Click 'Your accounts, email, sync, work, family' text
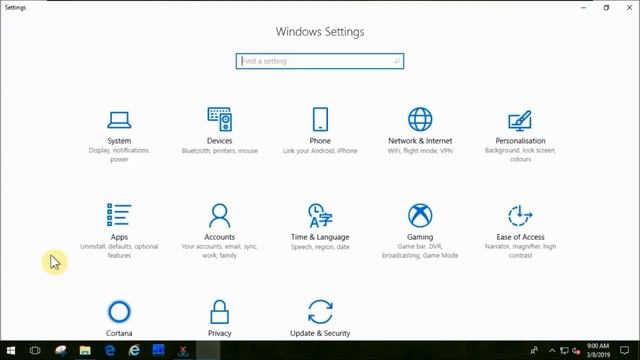This screenshot has height=360, width=640. point(220,251)
